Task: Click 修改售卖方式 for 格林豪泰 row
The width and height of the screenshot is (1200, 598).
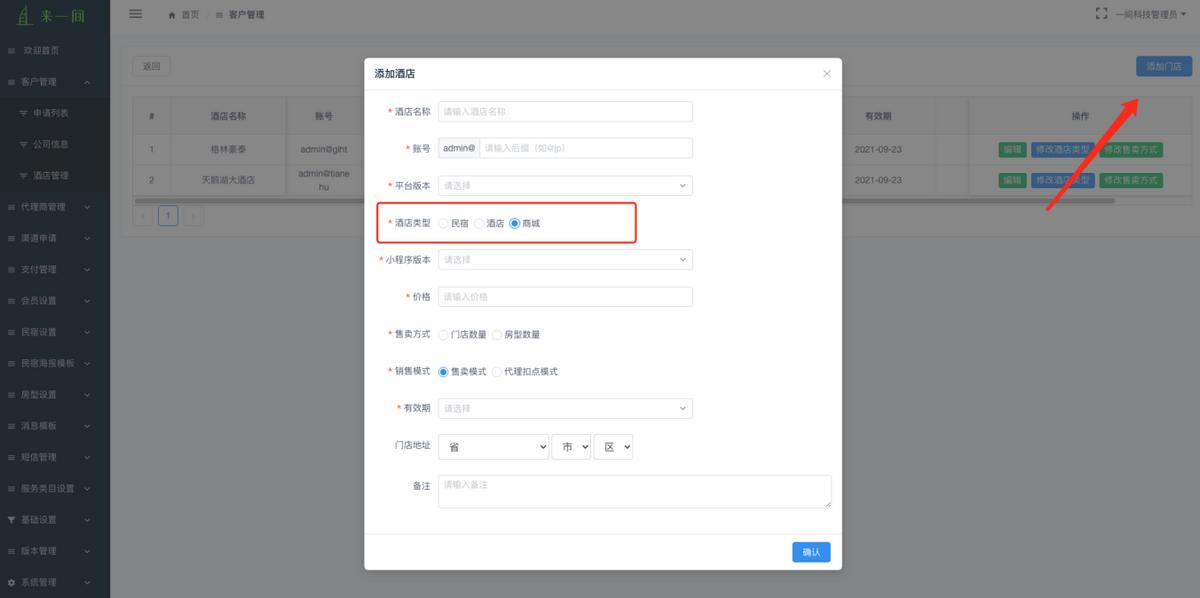Action: tap(1131, 150)
